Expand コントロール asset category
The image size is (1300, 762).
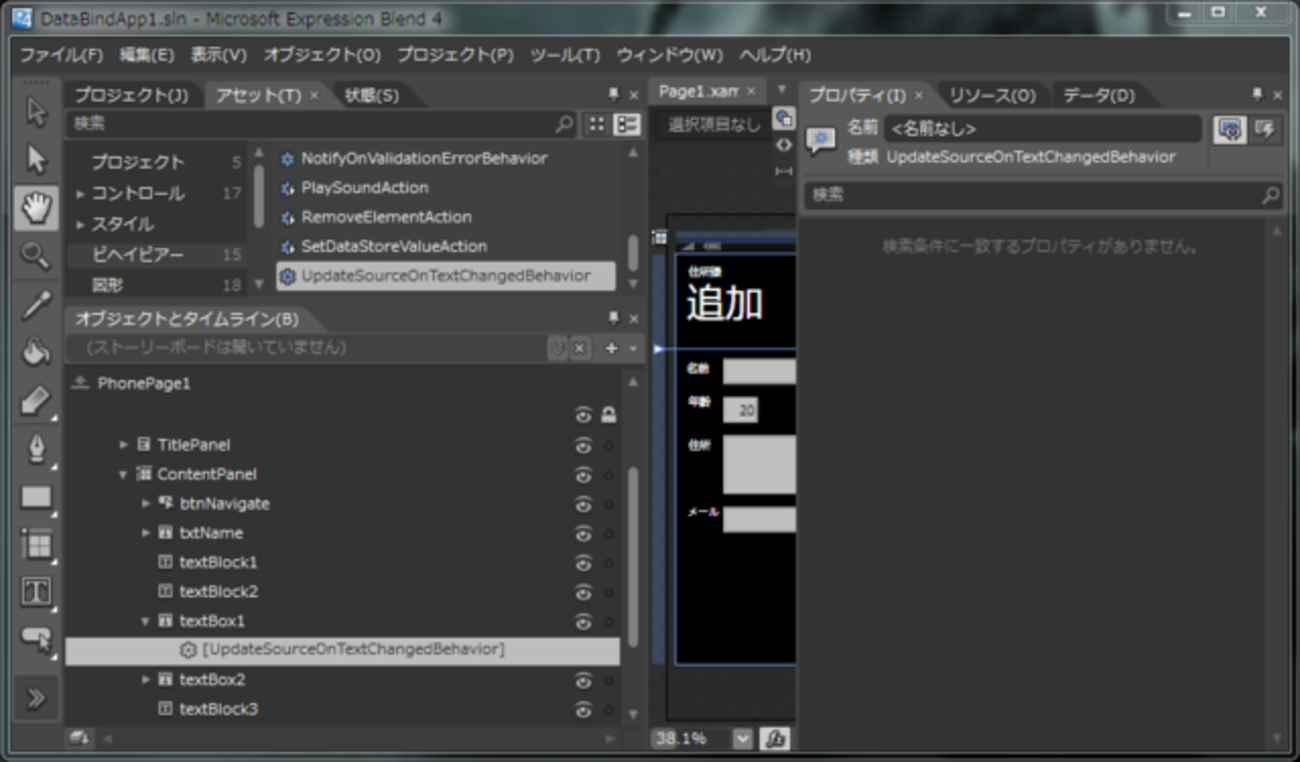click(80, 194)
